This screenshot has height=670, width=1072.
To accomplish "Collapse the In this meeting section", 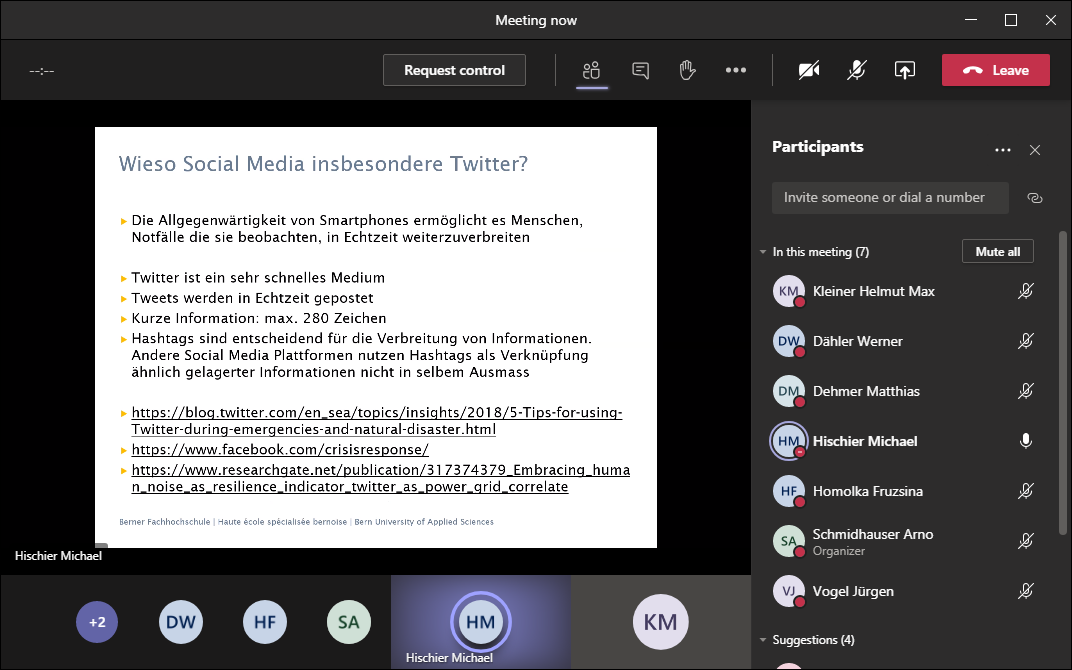I will coord(763,252).
